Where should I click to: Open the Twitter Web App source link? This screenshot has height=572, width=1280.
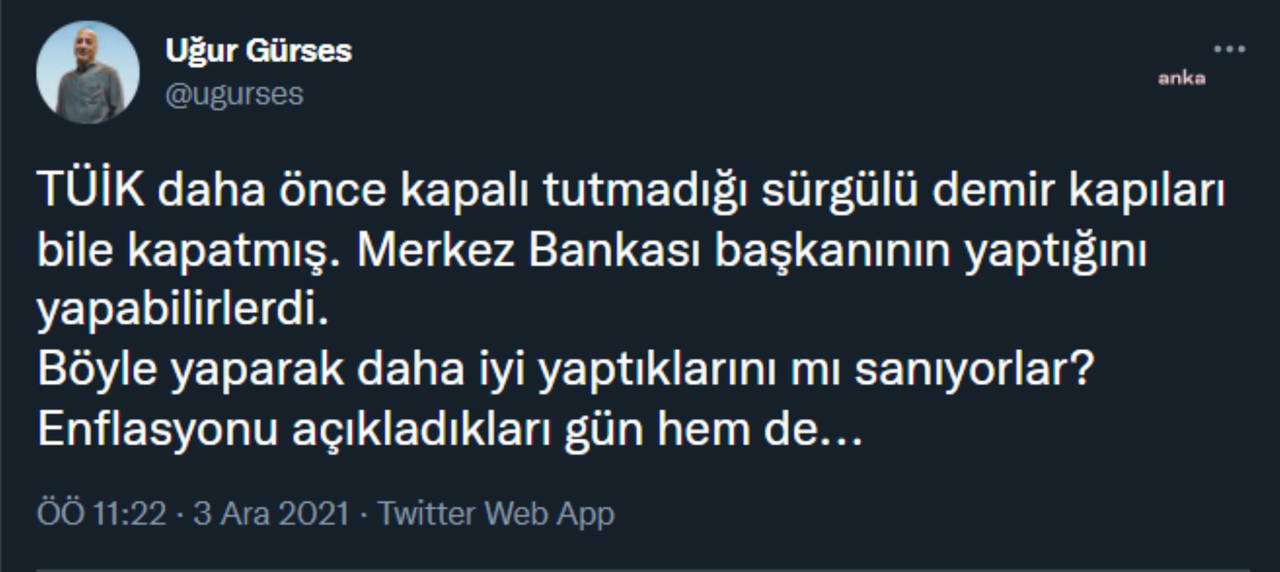click(496, 514)
